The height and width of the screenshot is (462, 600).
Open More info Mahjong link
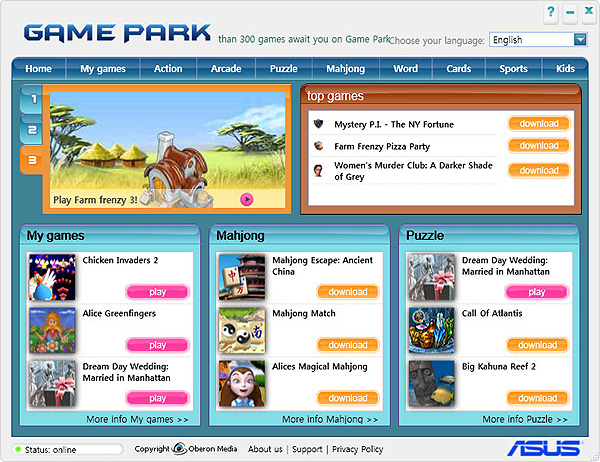pos(330,420)
